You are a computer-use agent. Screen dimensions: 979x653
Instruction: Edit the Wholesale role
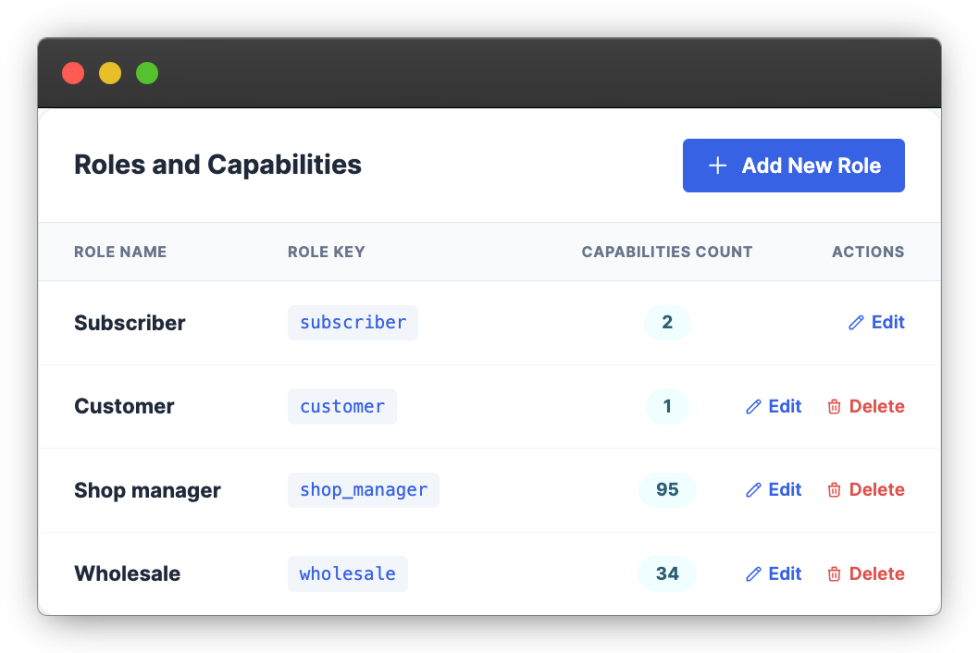[773, 574]
